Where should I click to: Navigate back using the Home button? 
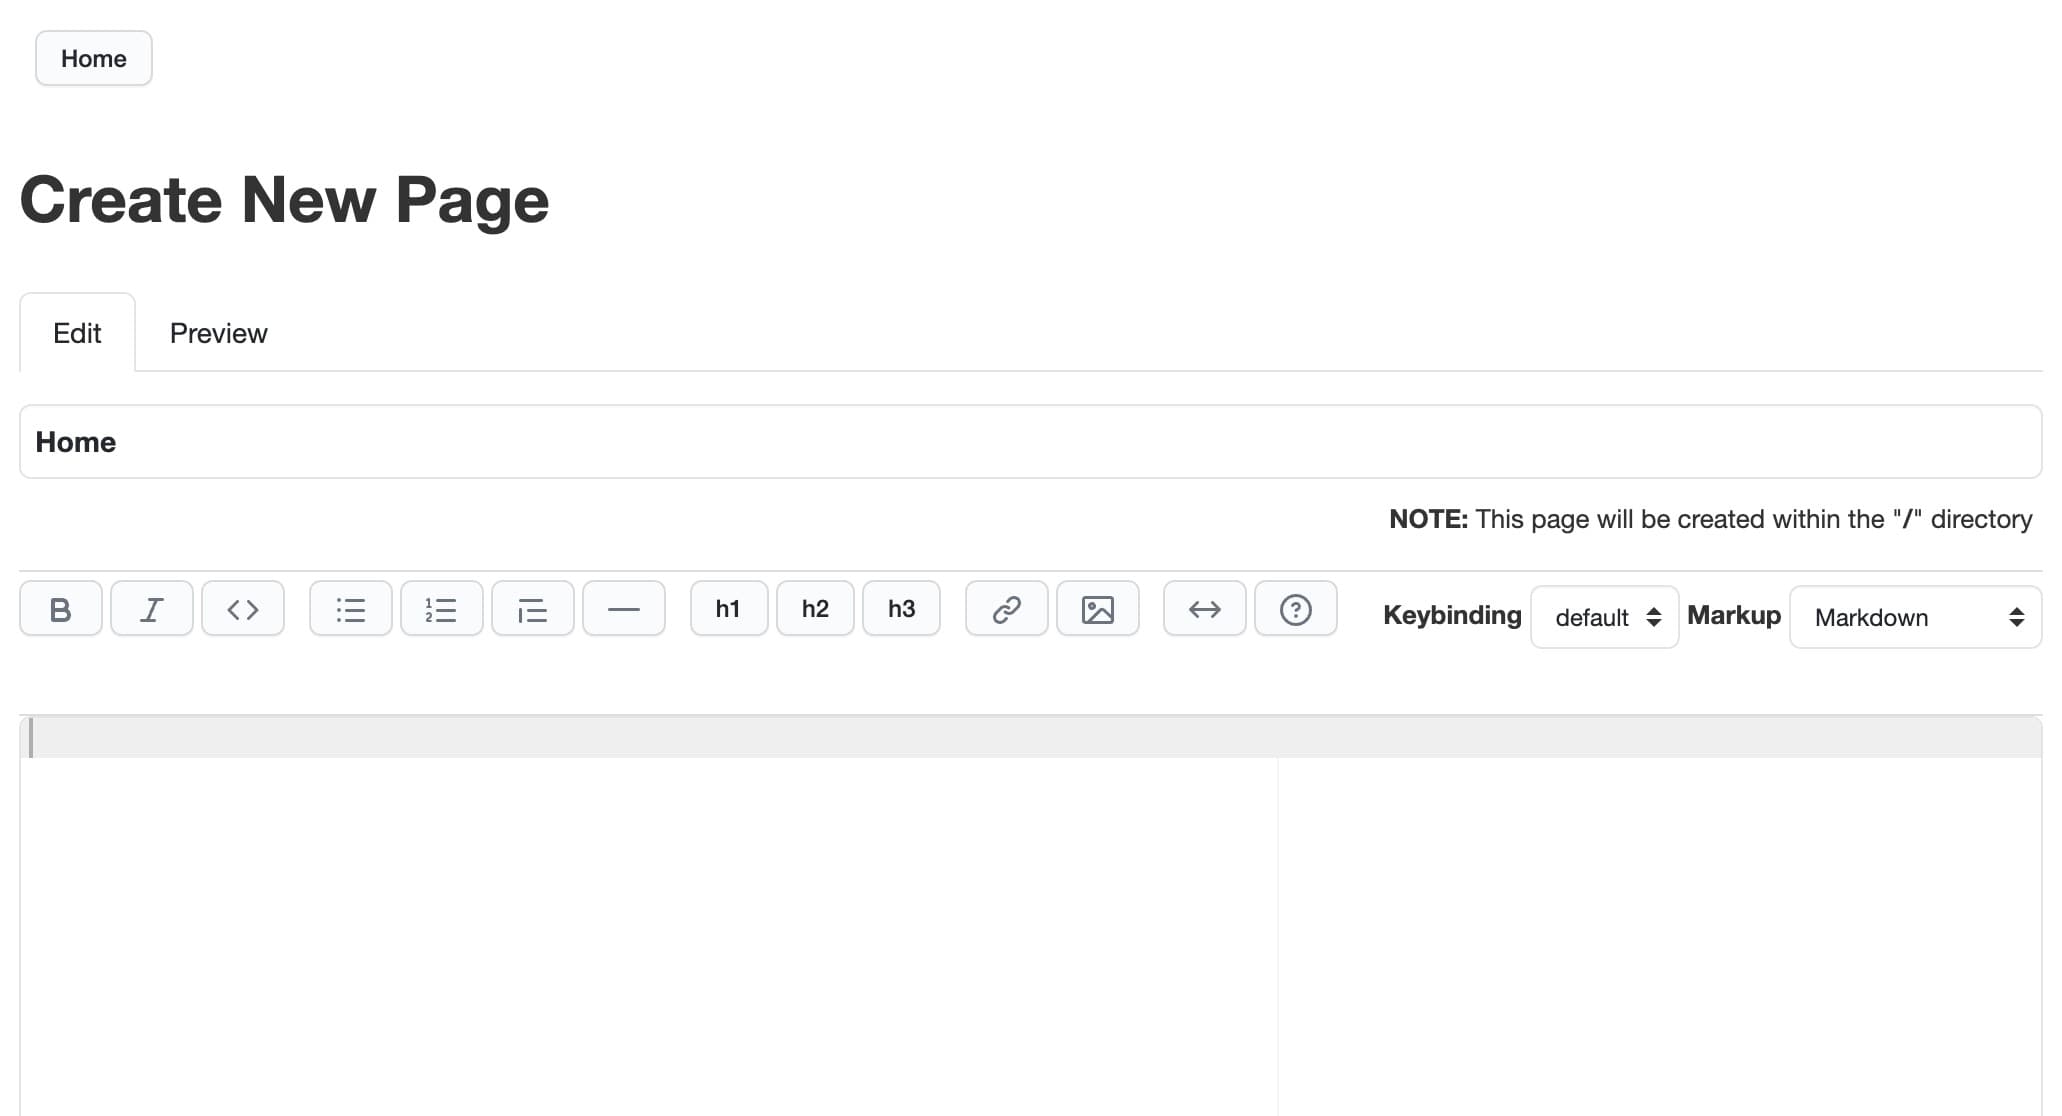click(93, 58)
